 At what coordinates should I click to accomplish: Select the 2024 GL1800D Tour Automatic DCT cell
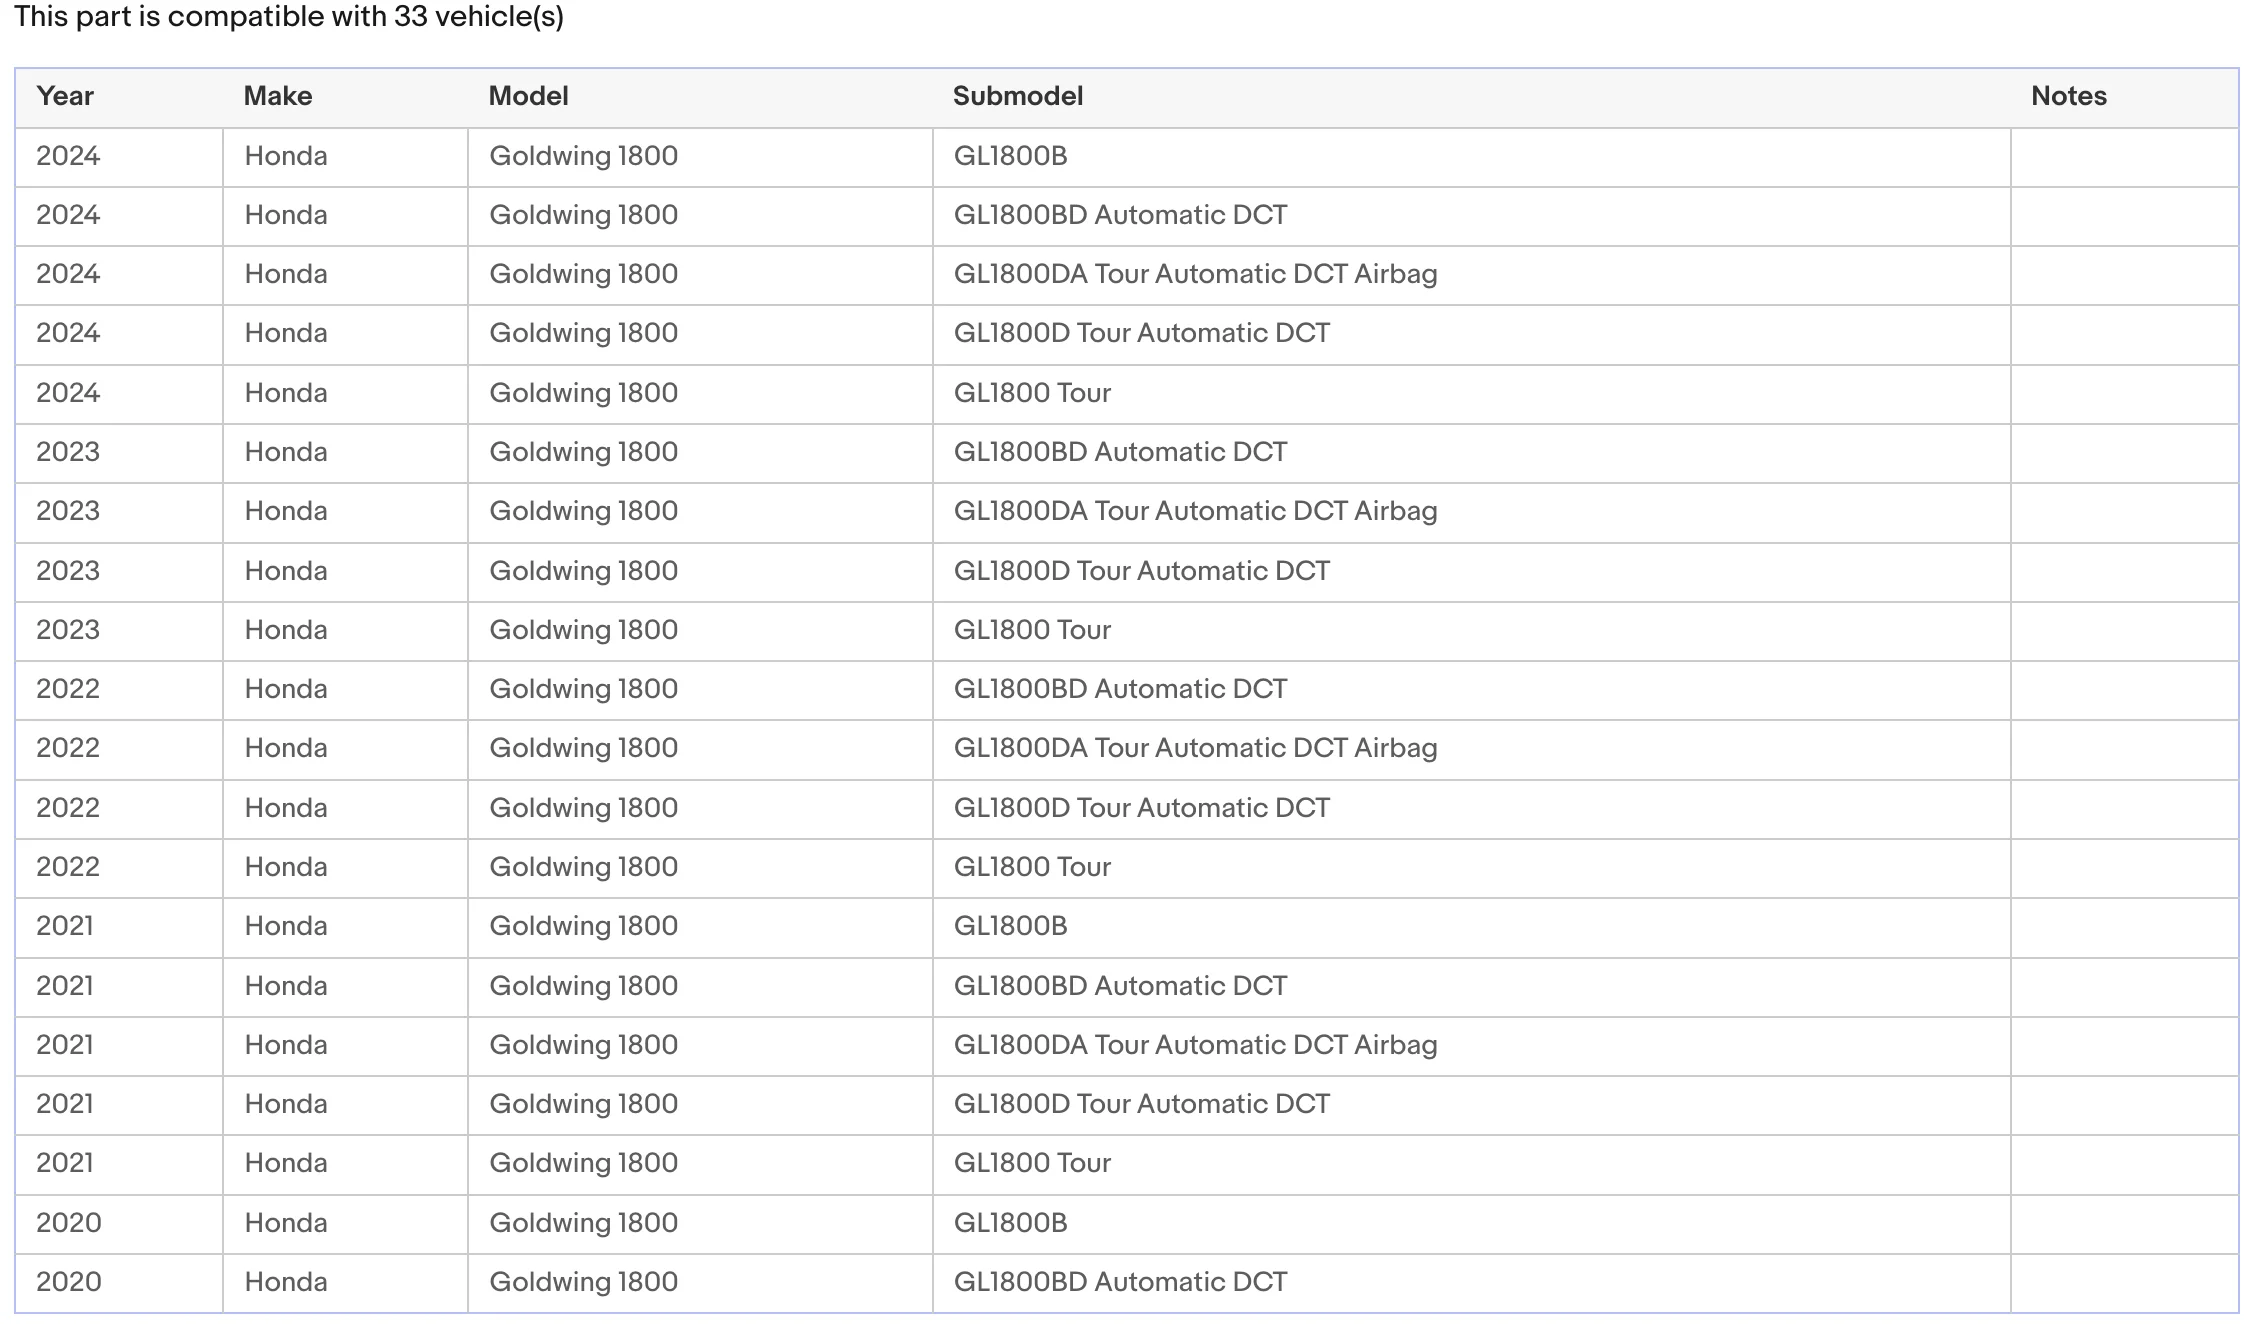click(1471, 334)
